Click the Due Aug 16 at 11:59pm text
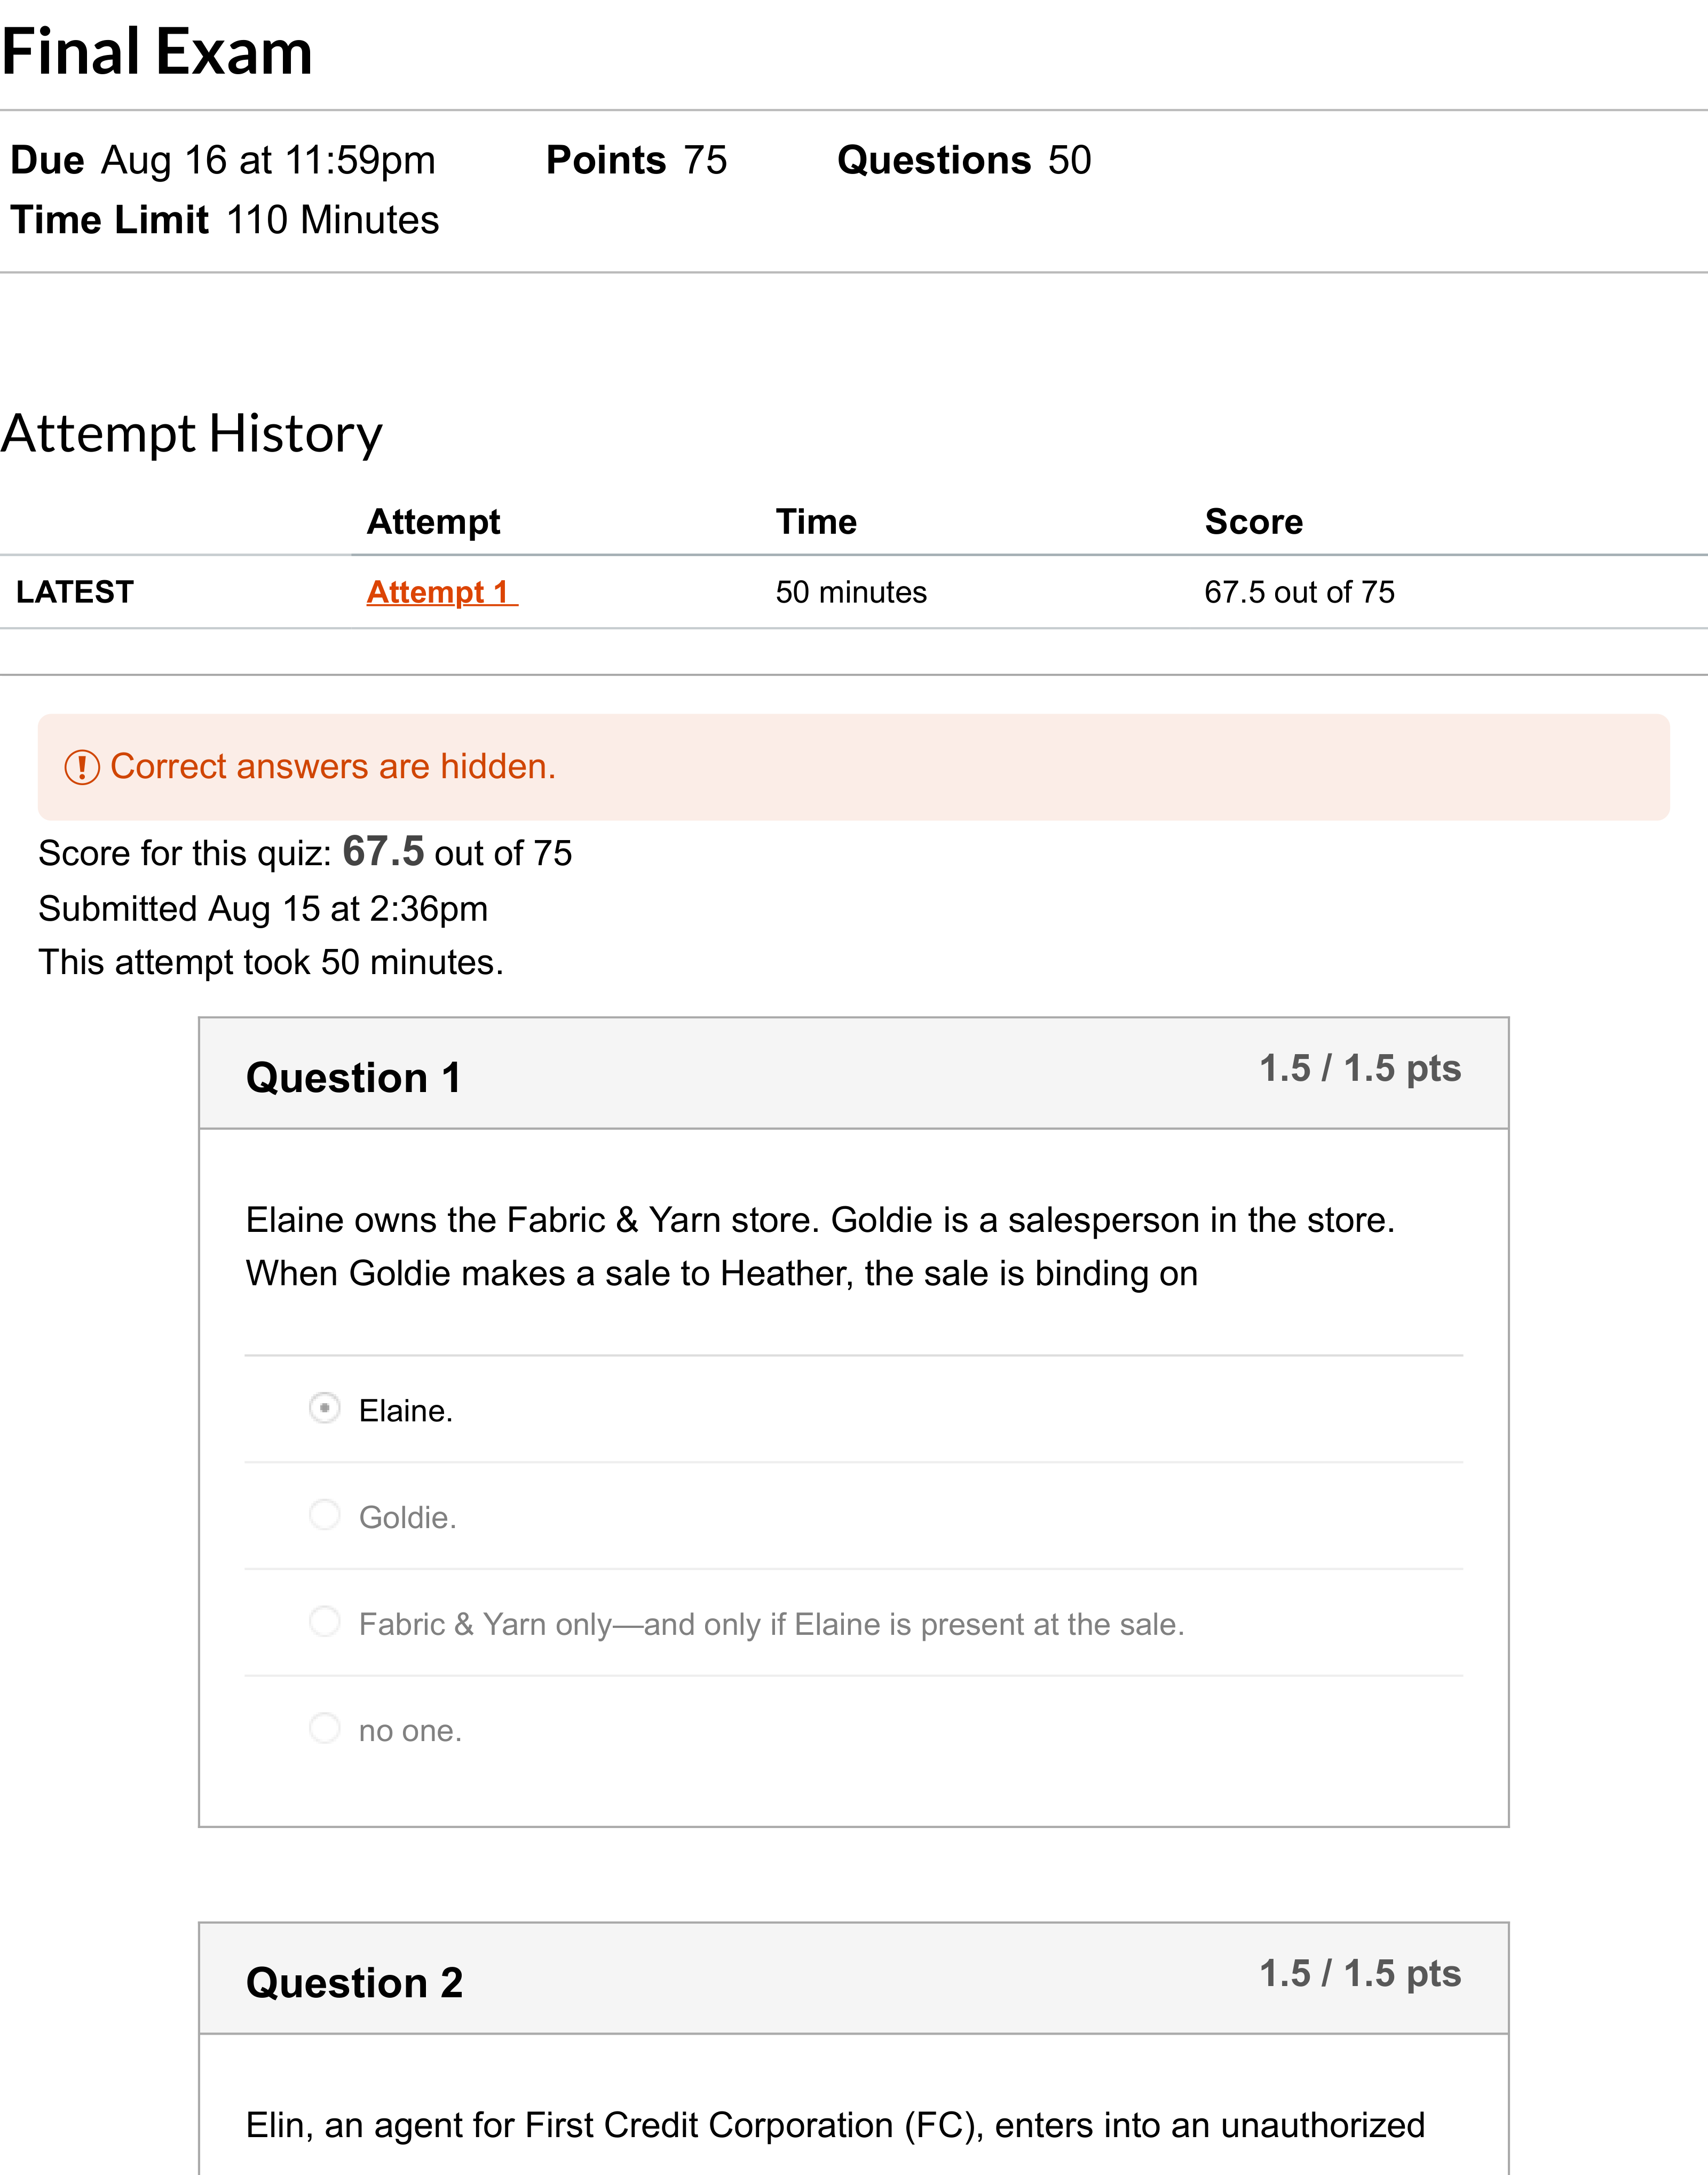The width and height of the screenshot is (1708, 2175). click(223, 161)
